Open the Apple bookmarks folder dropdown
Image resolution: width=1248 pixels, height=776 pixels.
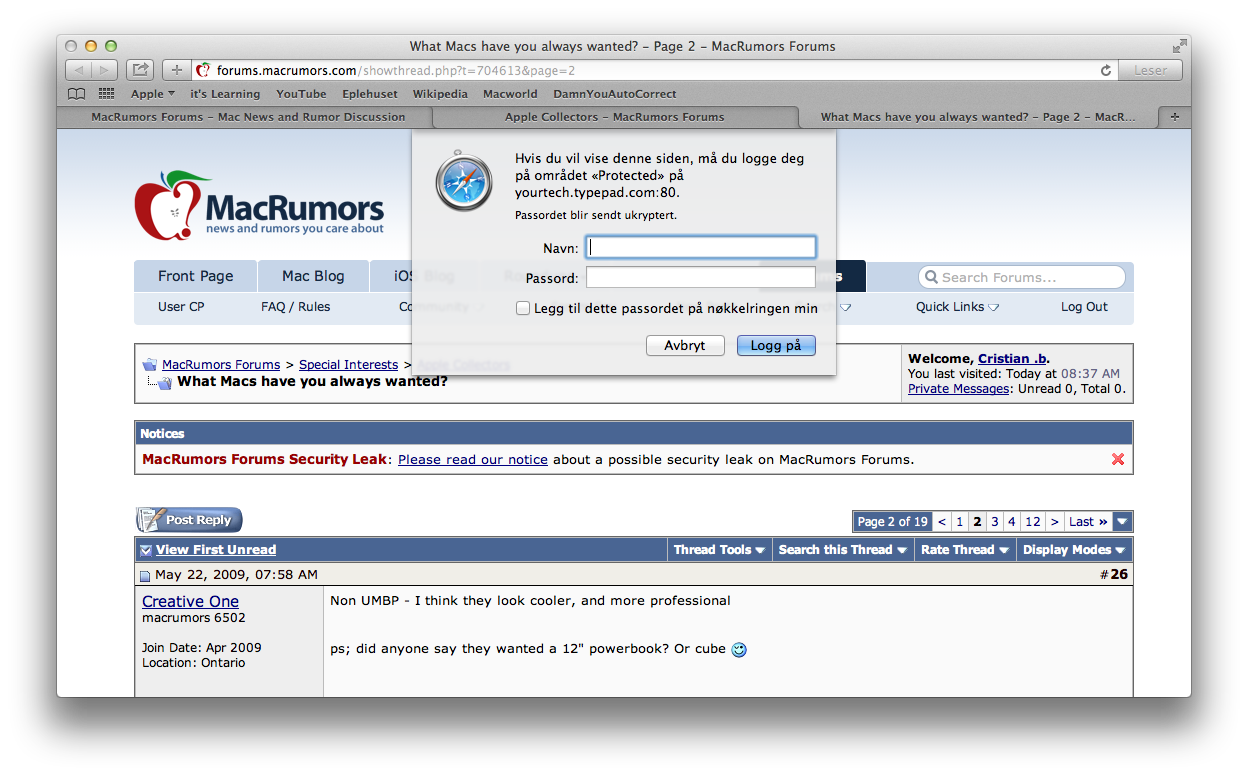click(153, 94)
